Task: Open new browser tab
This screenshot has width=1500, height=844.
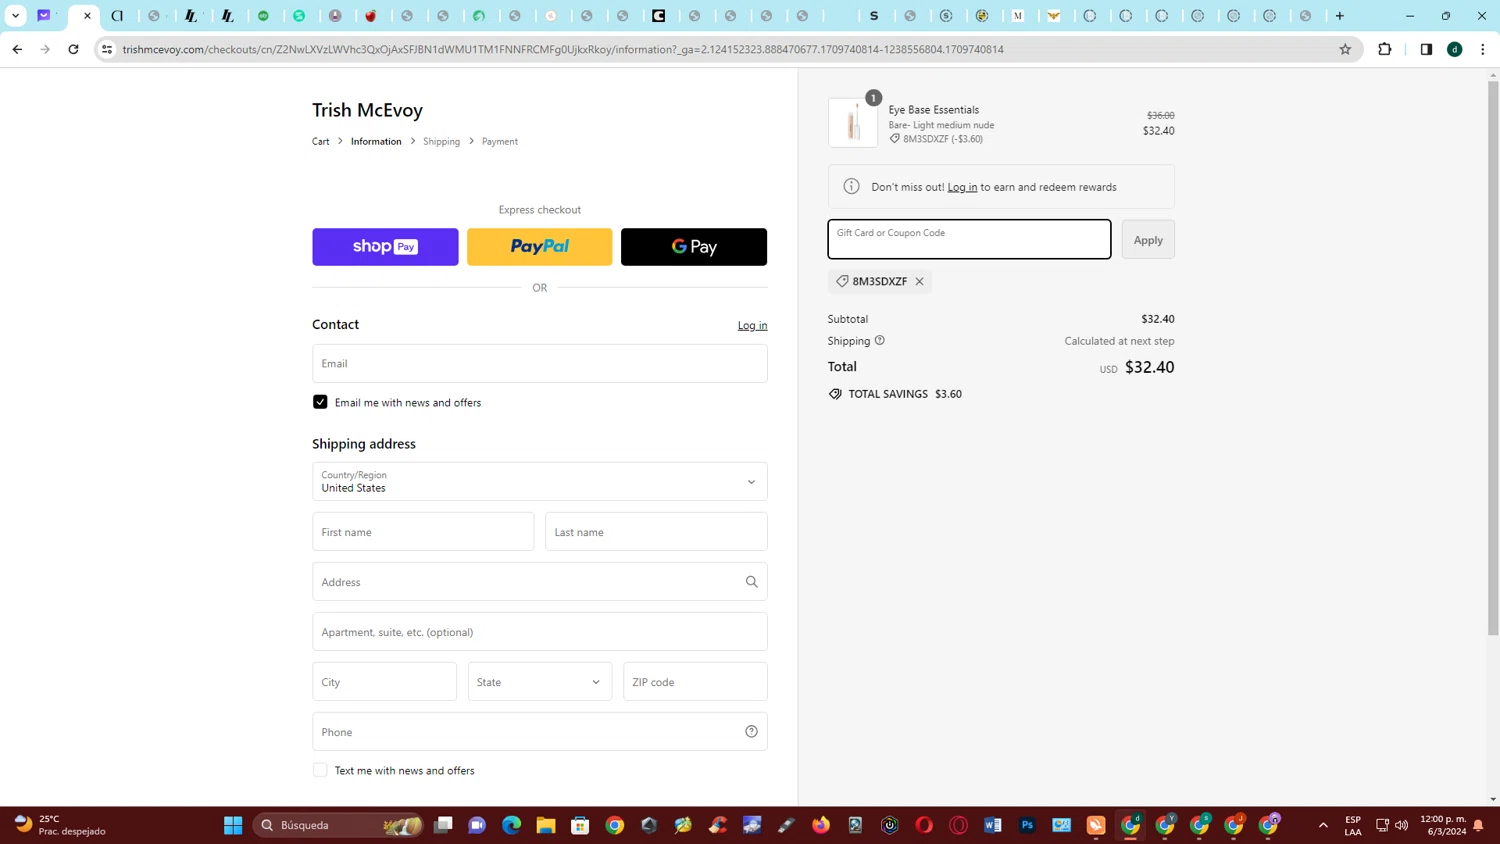Action: coord(1340,16)
